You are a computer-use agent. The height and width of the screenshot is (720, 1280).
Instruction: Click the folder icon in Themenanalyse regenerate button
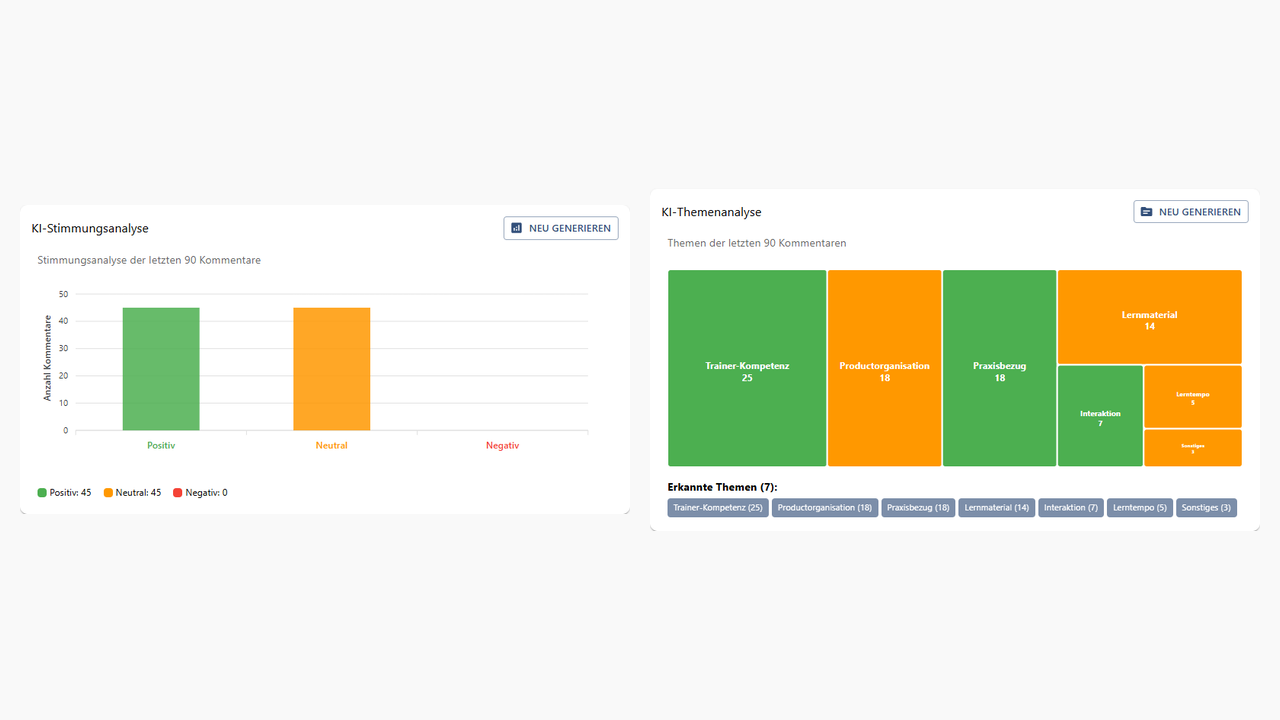pos(1146,212)
